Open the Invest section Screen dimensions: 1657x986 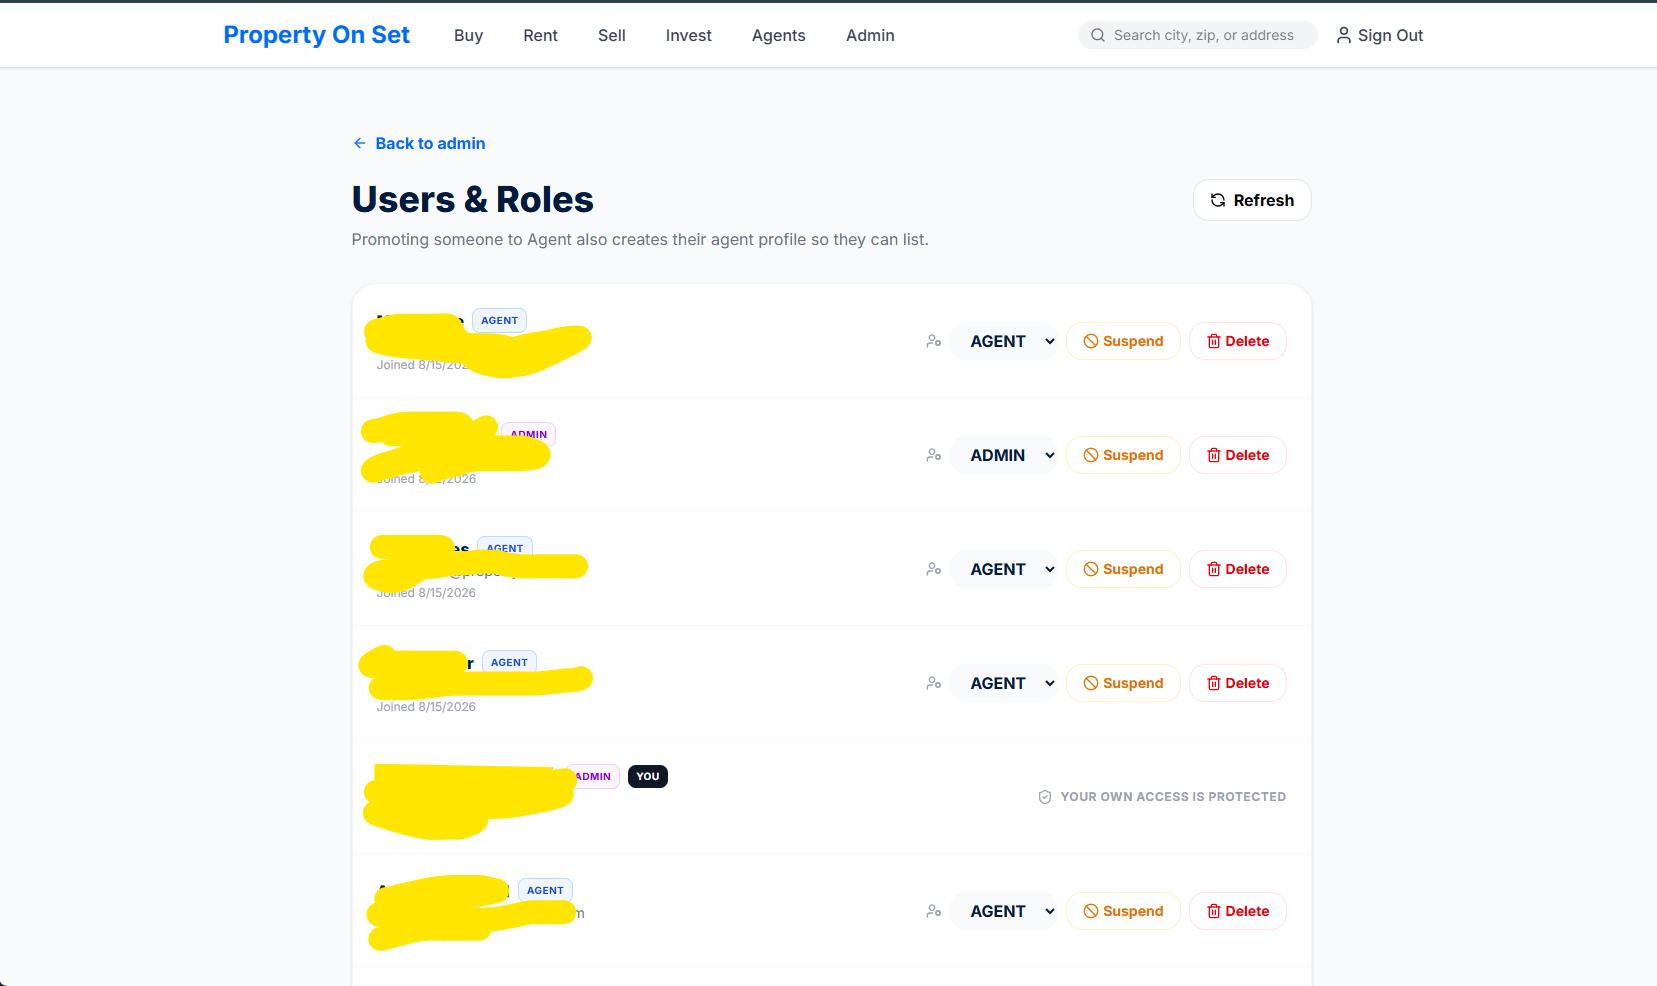pos(689,35)
